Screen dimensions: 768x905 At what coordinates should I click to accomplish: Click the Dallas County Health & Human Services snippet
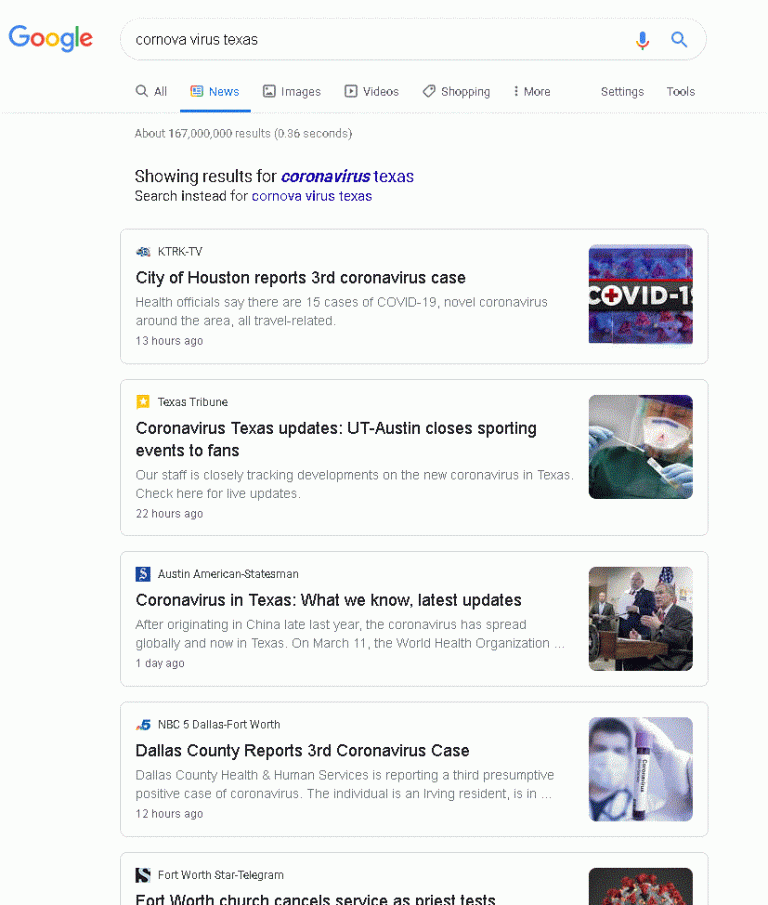pyautogui.click(x=344, y=784)
